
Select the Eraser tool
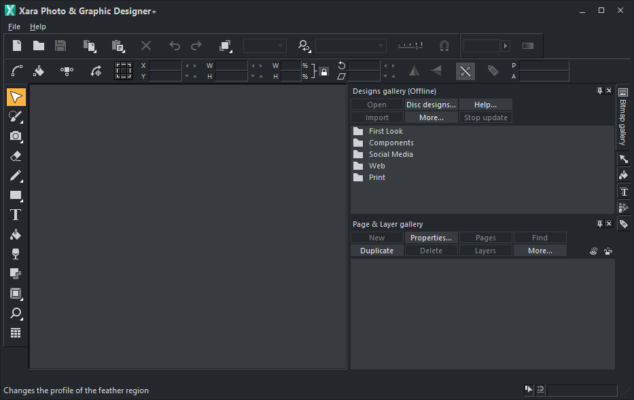pyautogui.click(x=16, y=156)
